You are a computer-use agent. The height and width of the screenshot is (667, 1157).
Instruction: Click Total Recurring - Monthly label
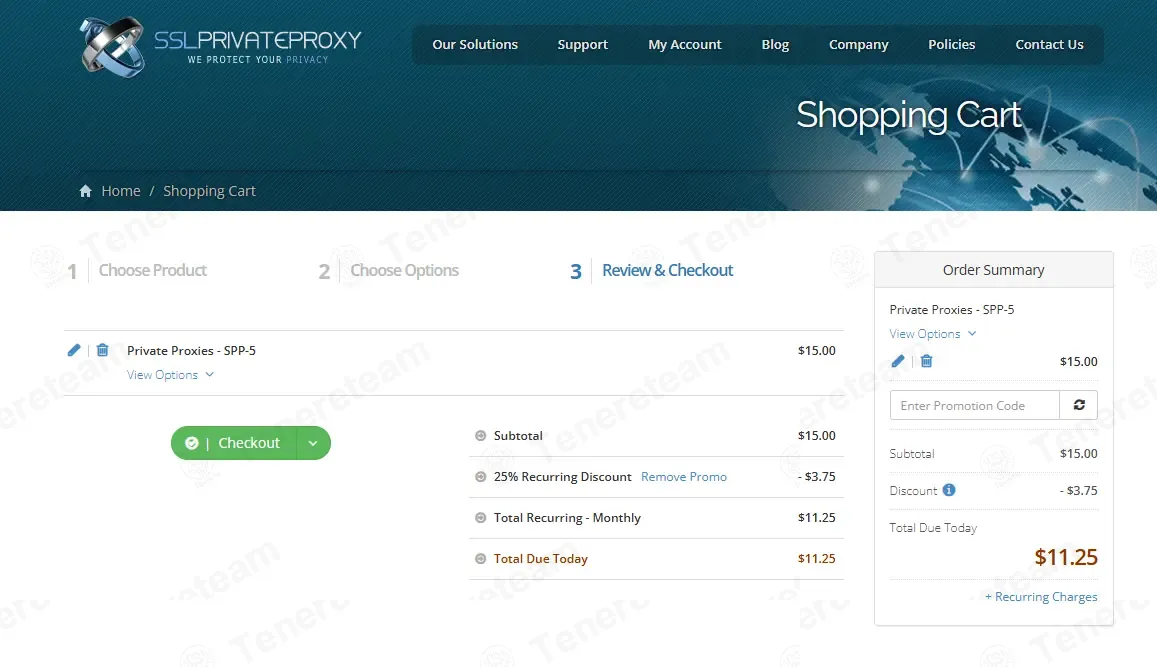click(x=567, y=518)
